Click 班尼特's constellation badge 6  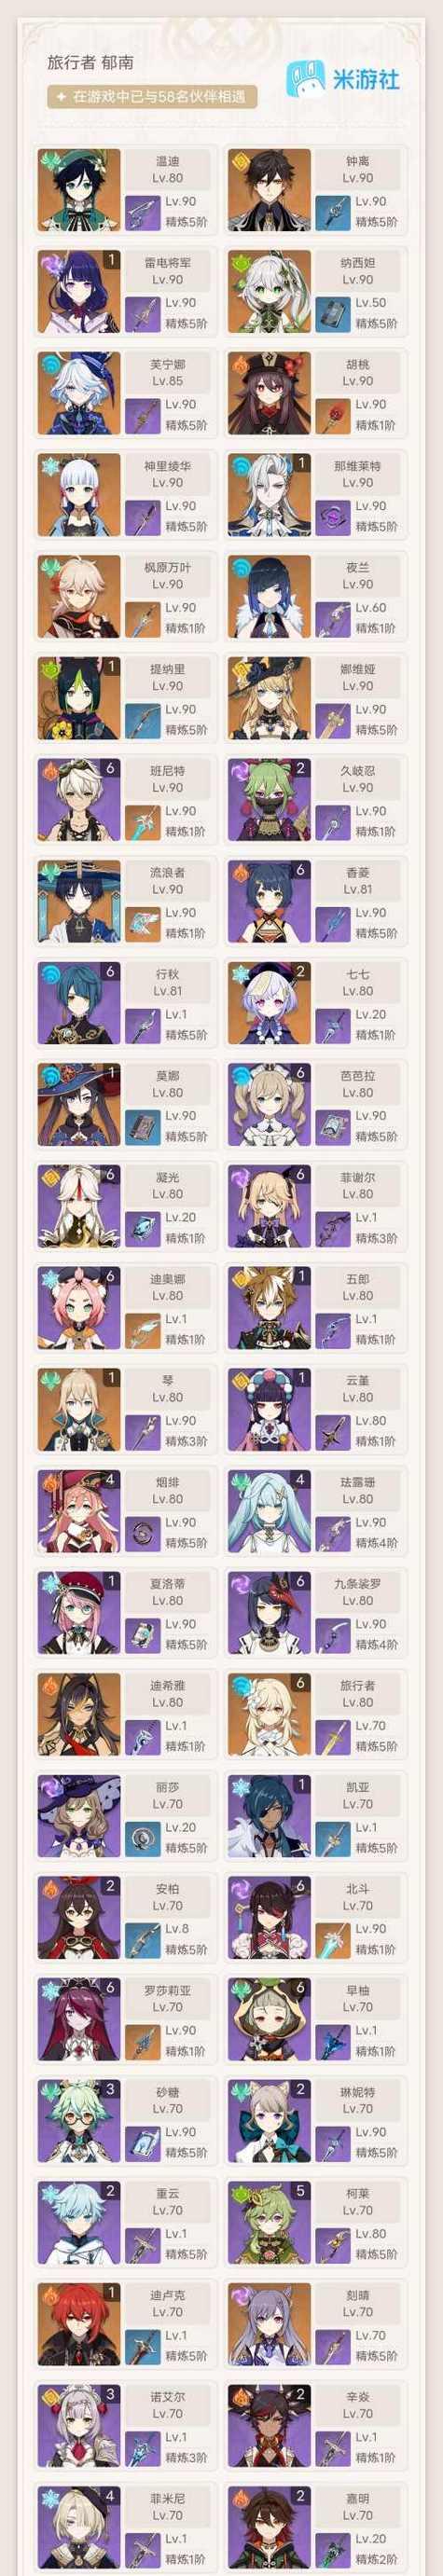point(110,769)
